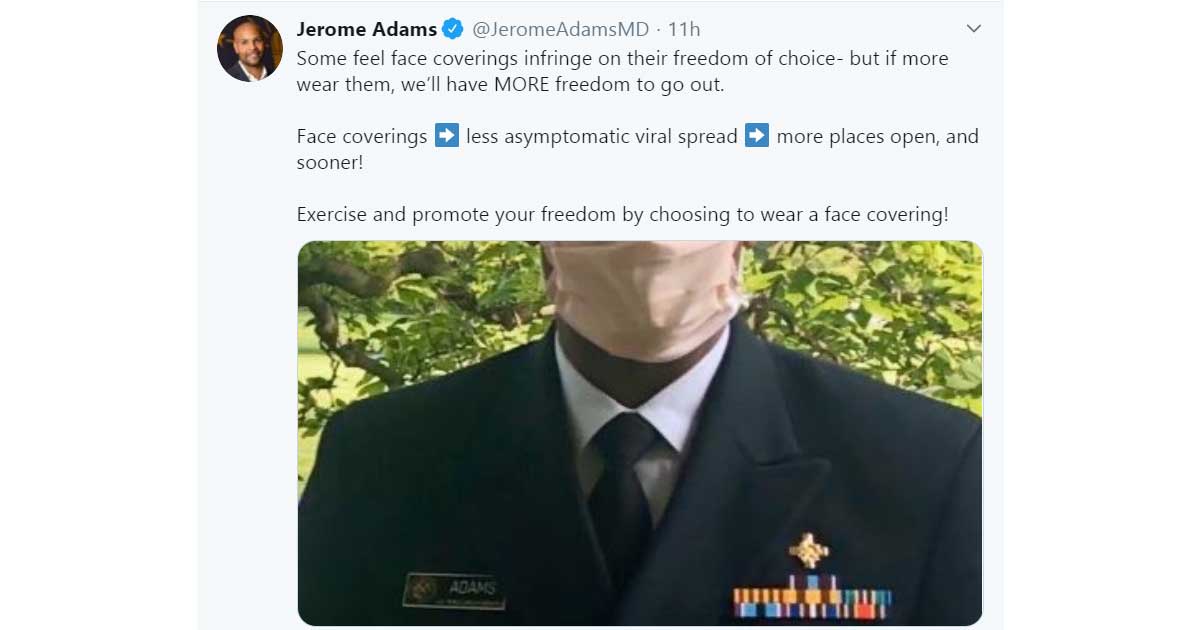Click the word 'sooner!' in the tweet

coord(330,162)
